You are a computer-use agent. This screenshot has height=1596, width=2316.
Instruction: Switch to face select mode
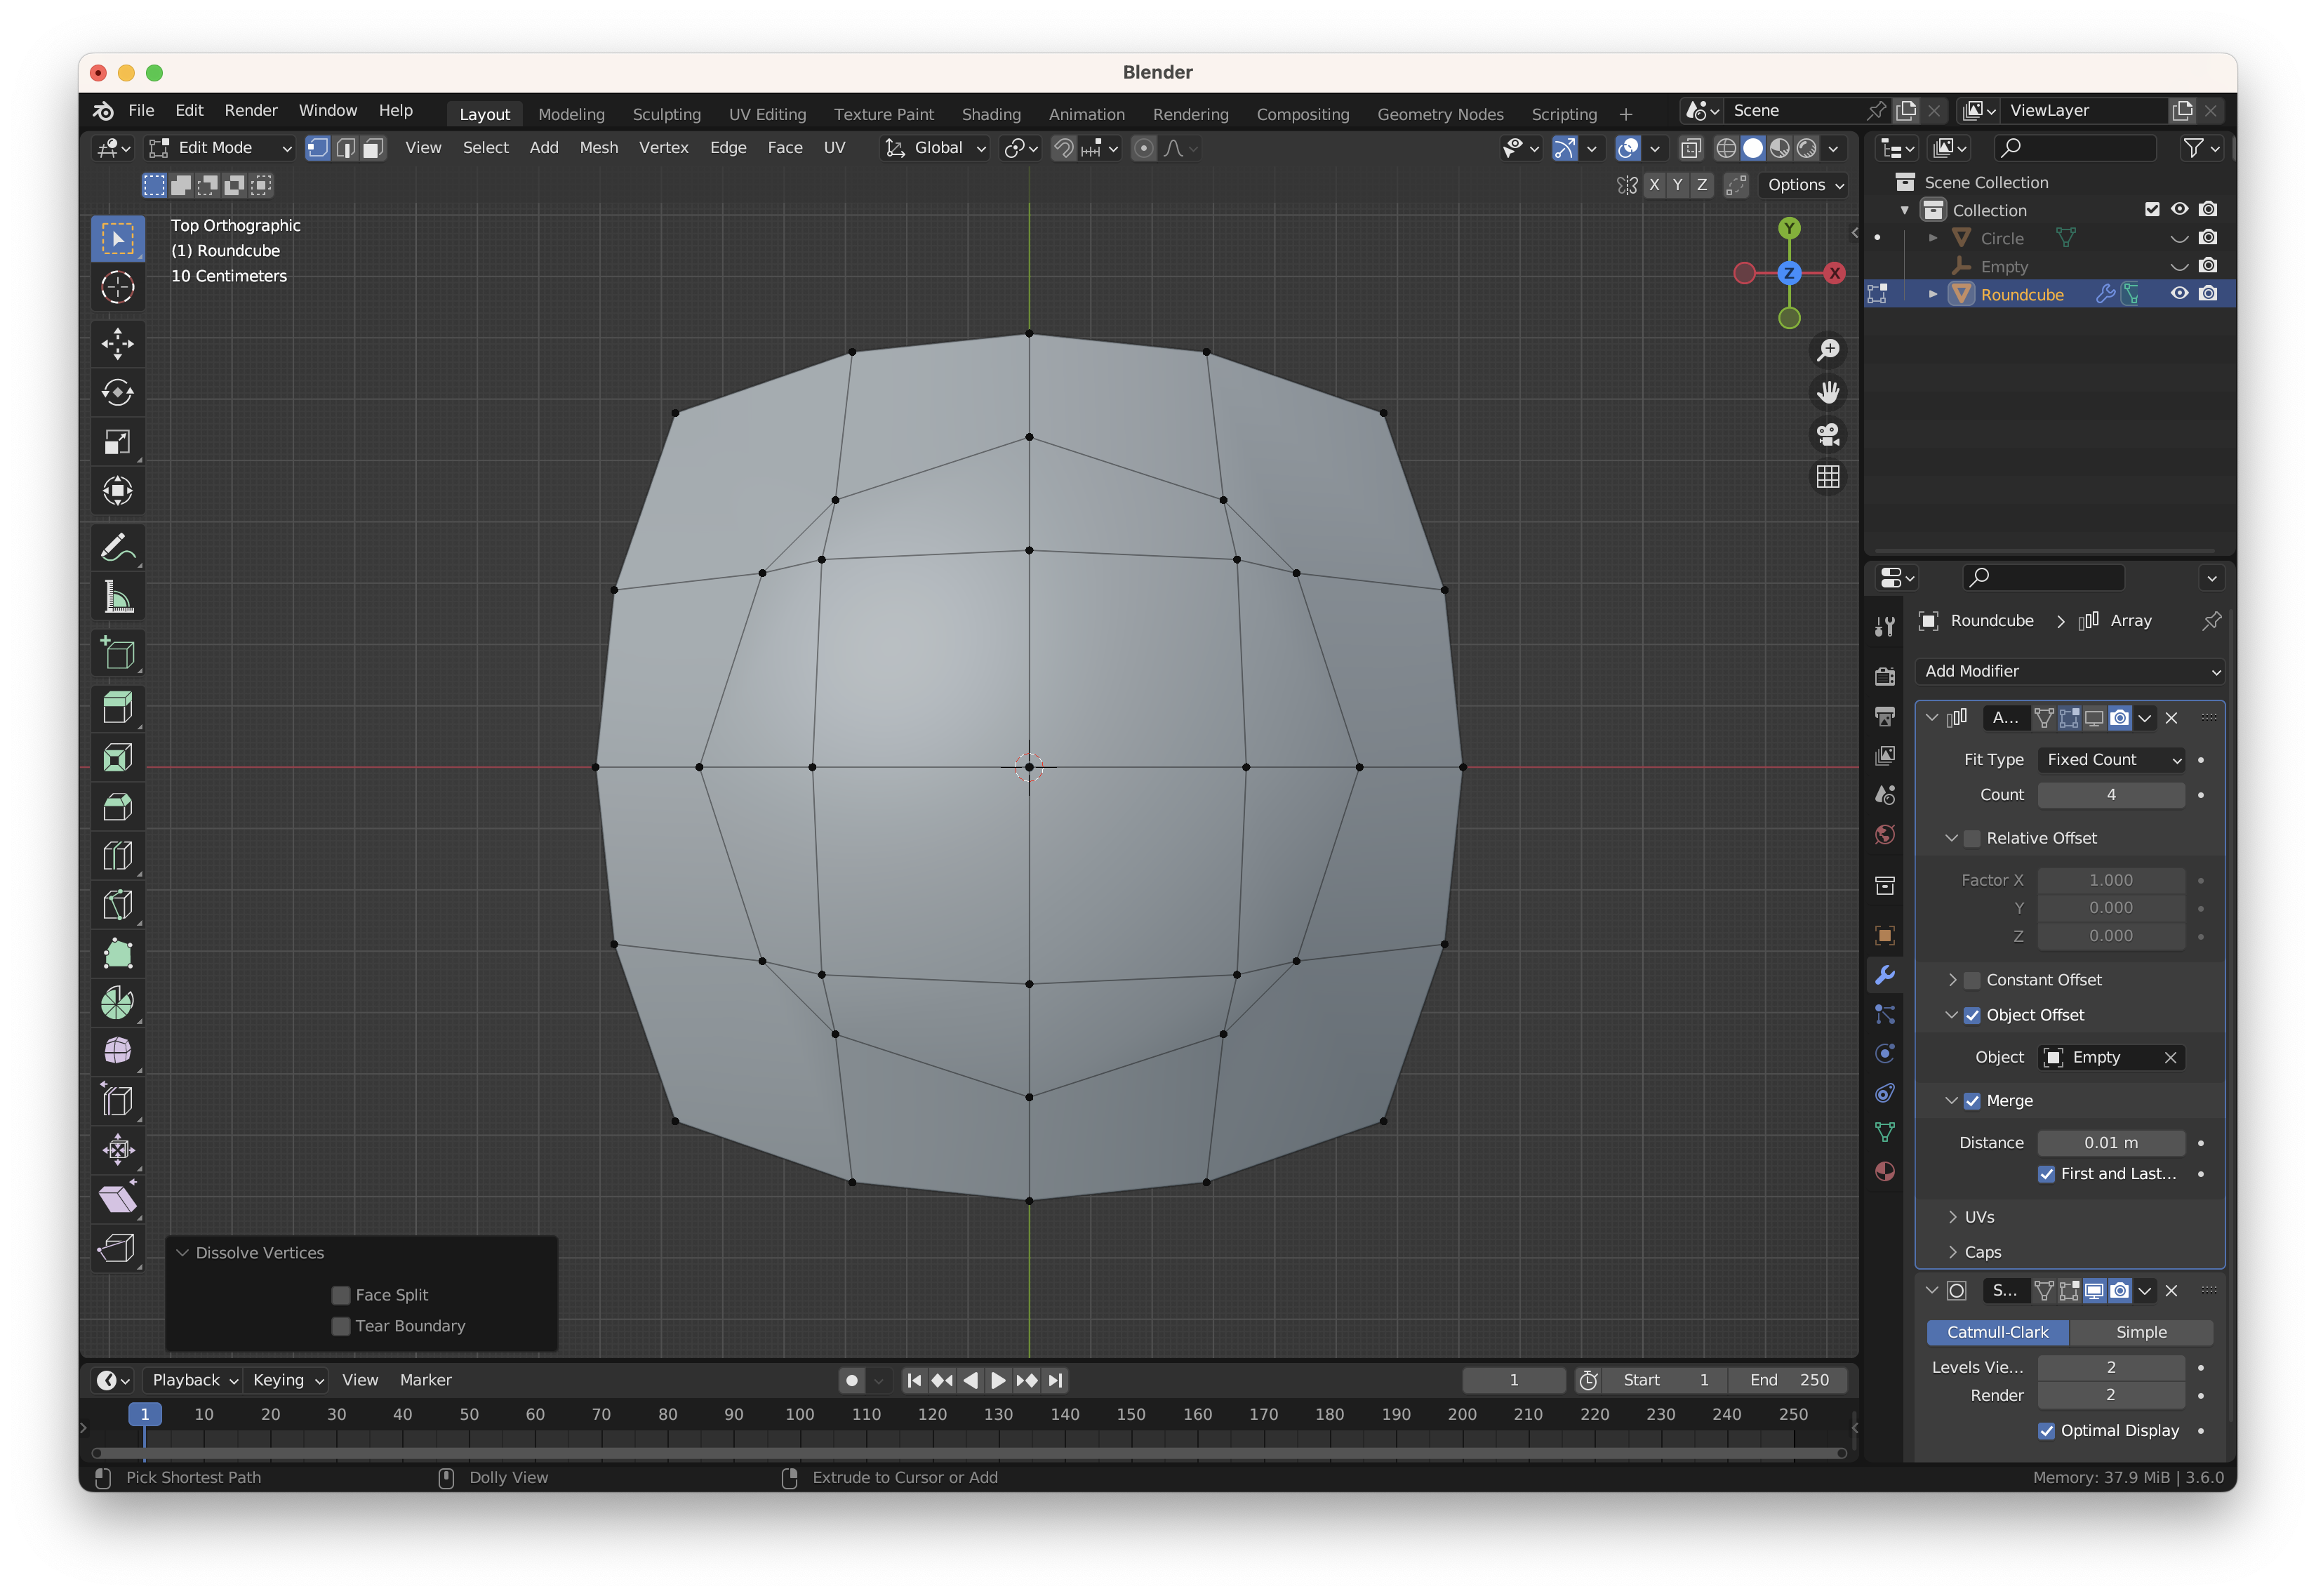(x=373, y=148)
